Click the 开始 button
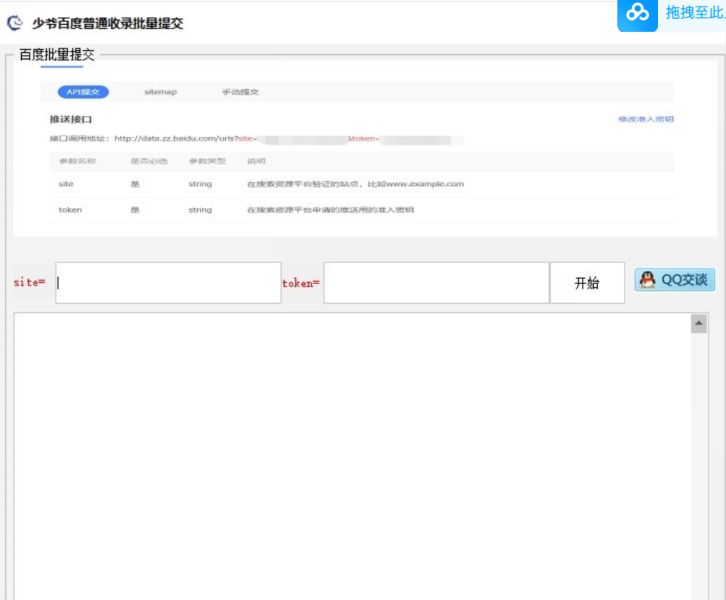726x600 pixels. 587,283
